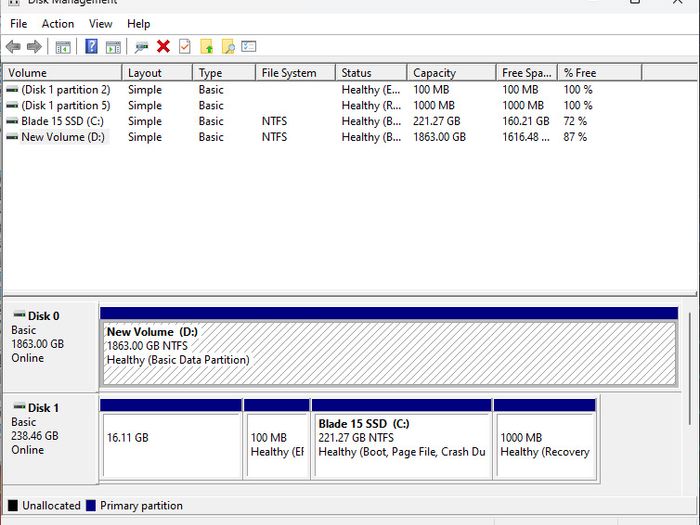The height and width of the screenshot is (525, 700).
Task: Click the folder with green arrow icon
Action: click(x=207, y=46)
